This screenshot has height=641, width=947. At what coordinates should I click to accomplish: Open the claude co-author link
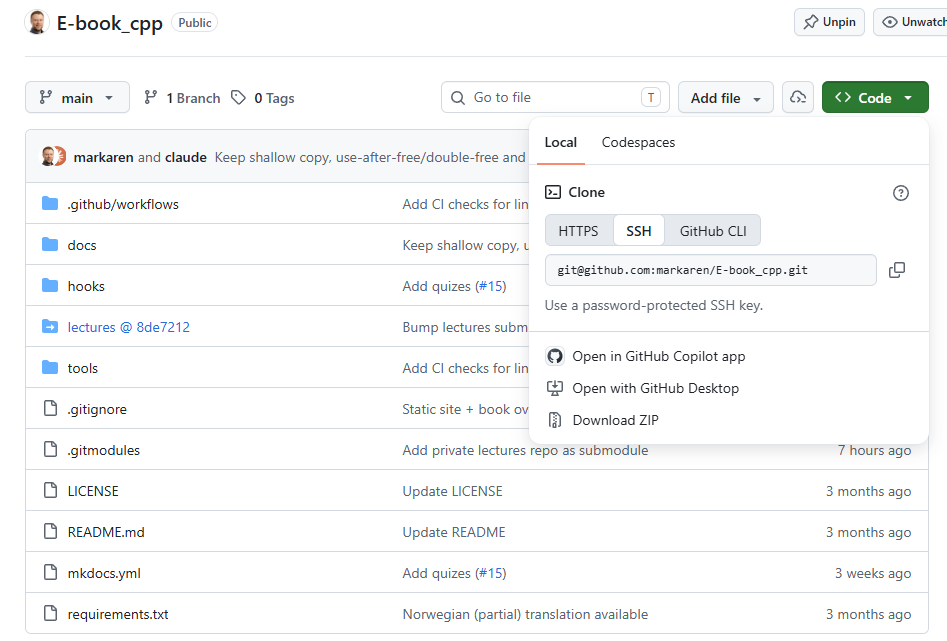[185, 158]
